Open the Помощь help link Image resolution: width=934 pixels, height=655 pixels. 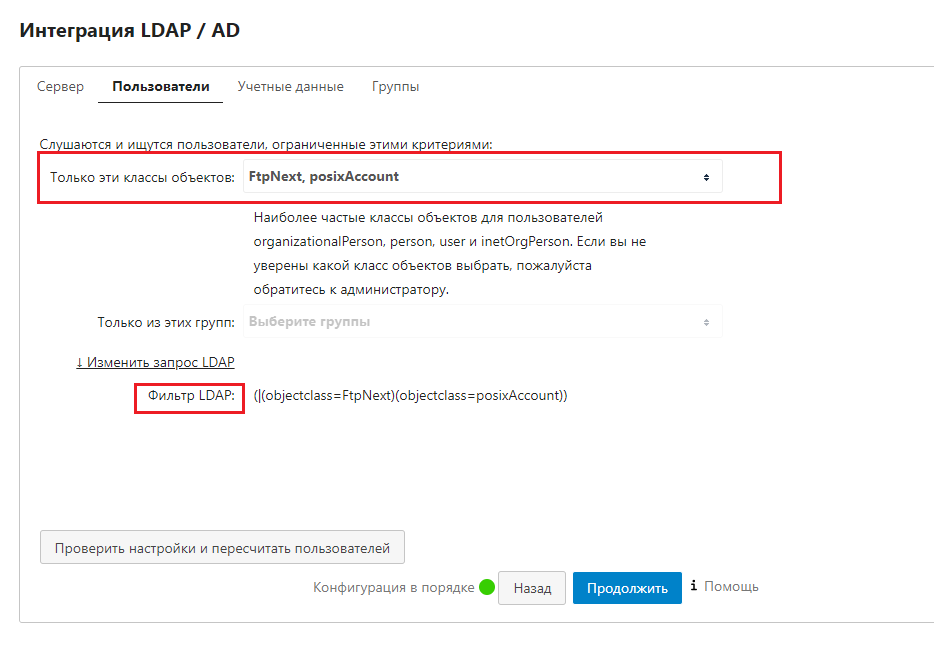click(x=731, y=587)
